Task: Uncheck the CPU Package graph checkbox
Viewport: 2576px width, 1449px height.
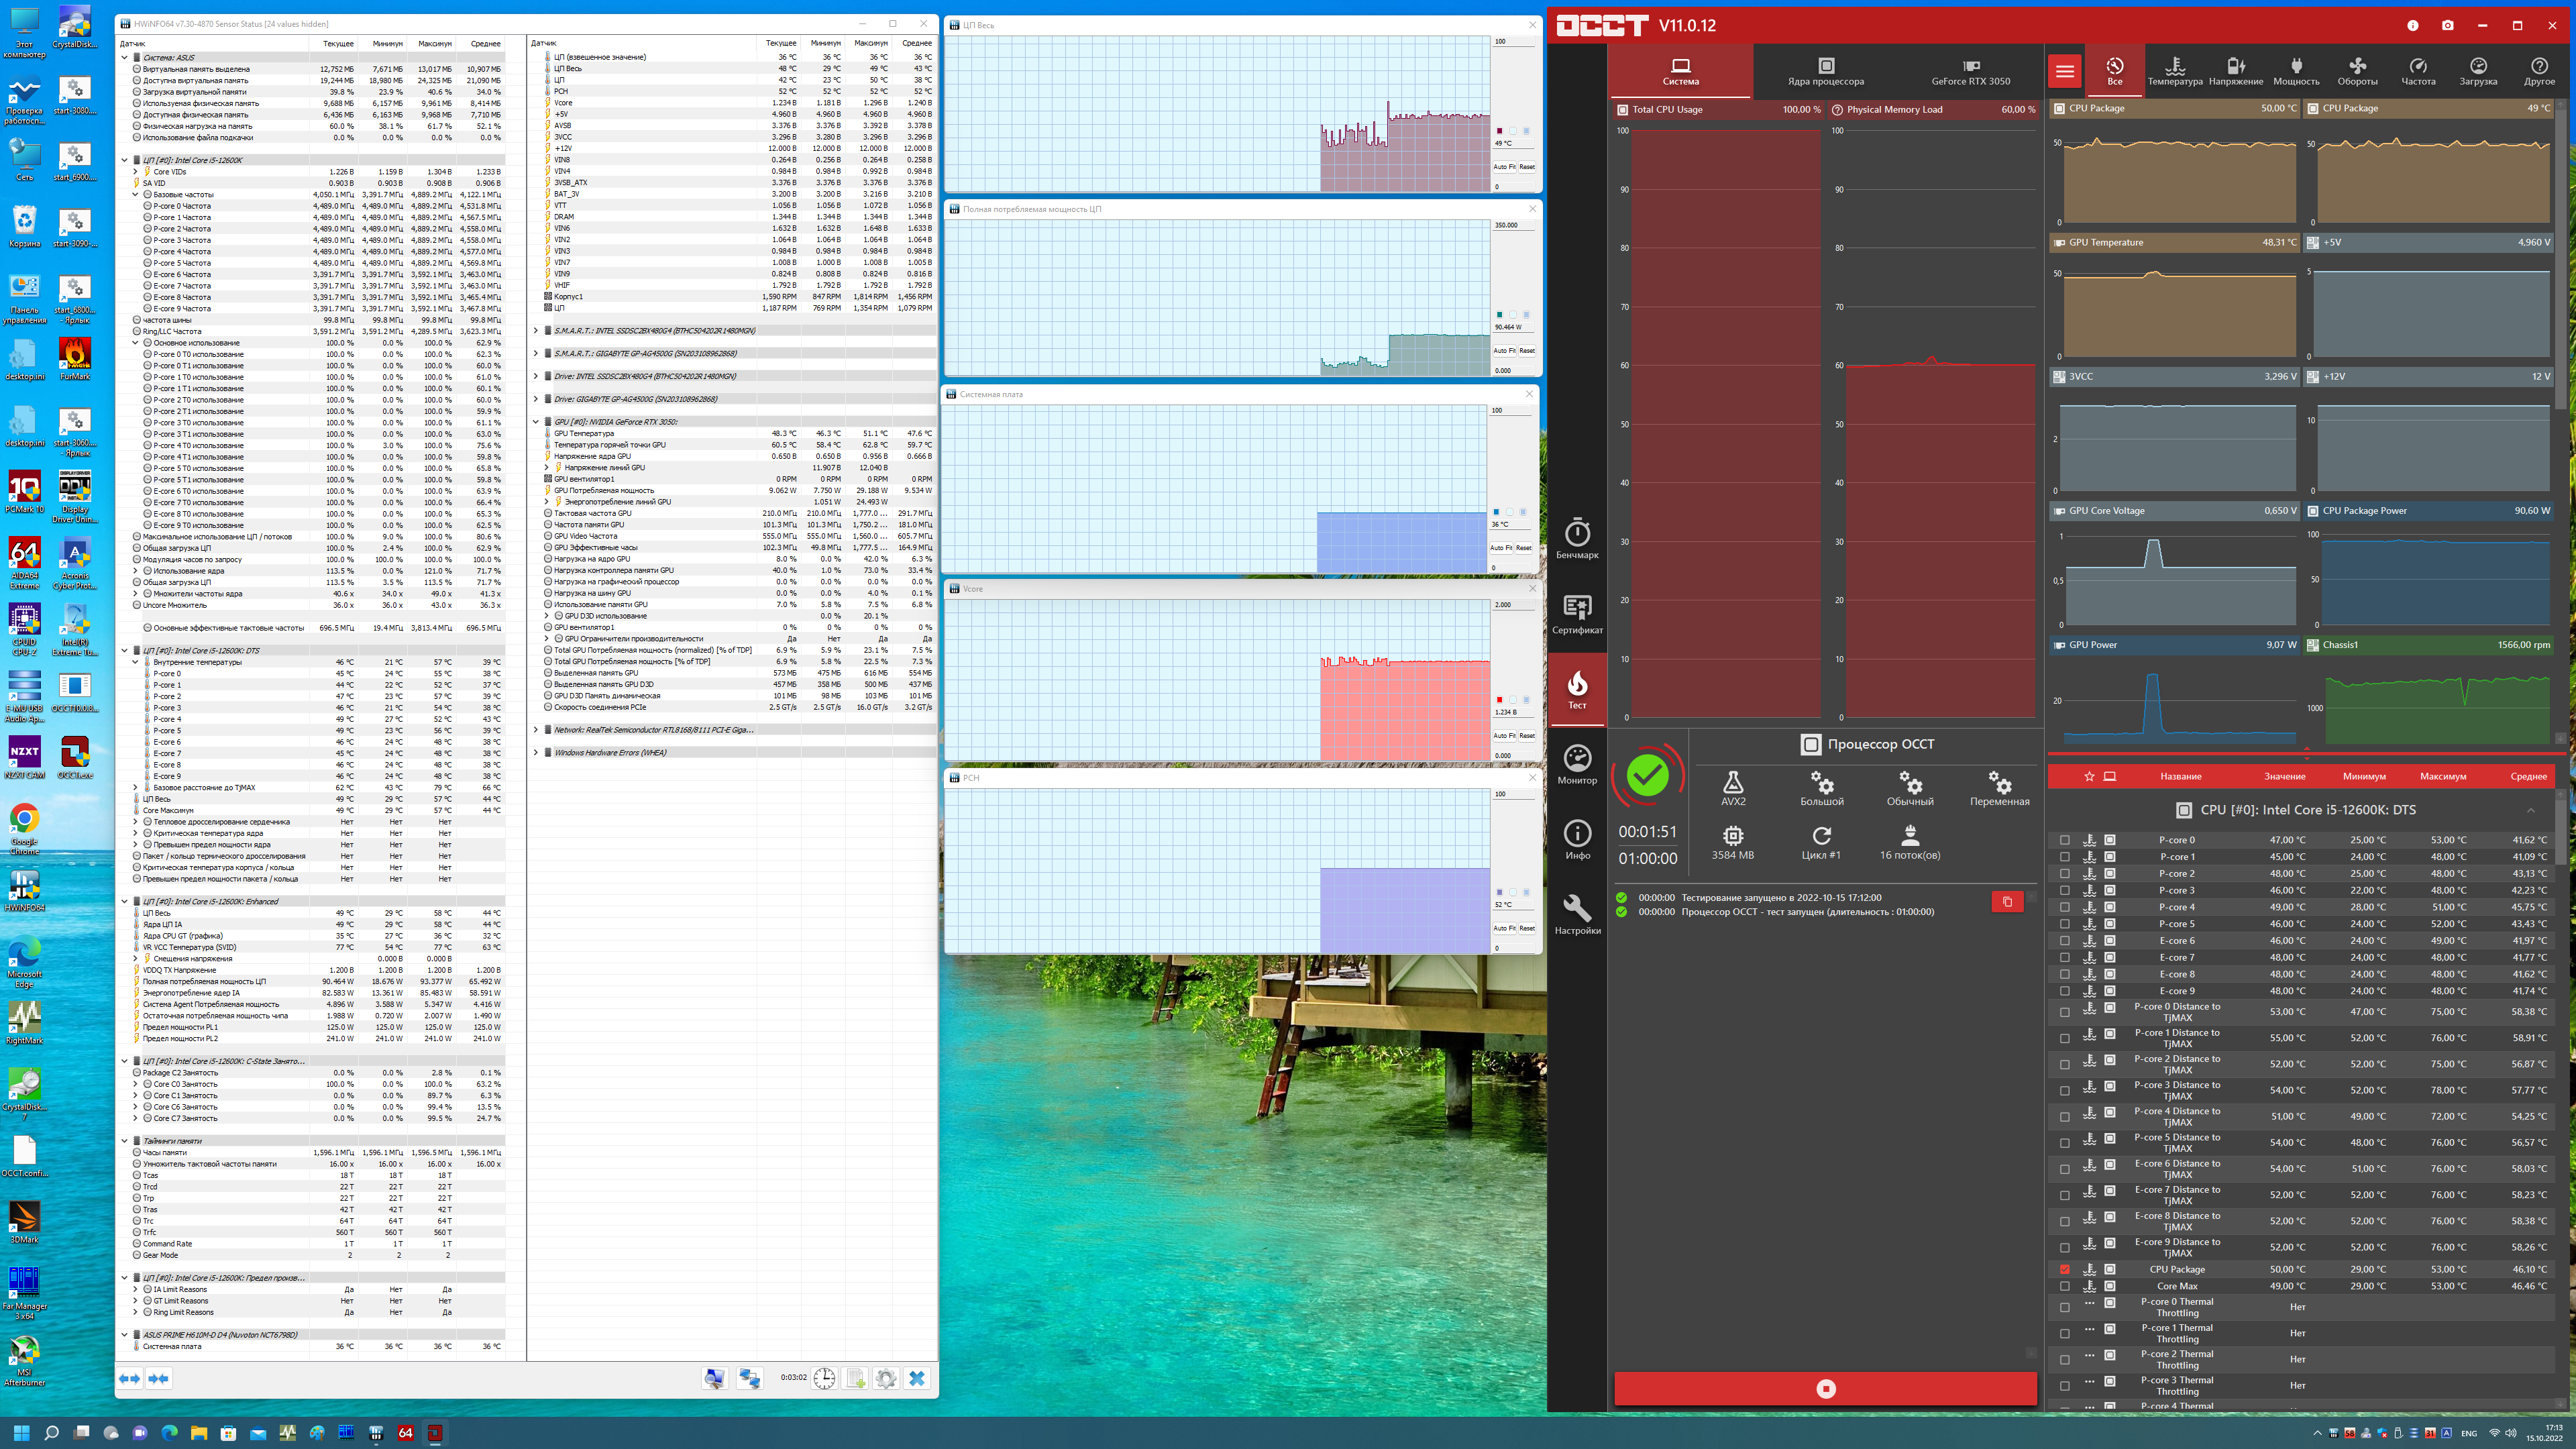Action: pos(2064,1269)
